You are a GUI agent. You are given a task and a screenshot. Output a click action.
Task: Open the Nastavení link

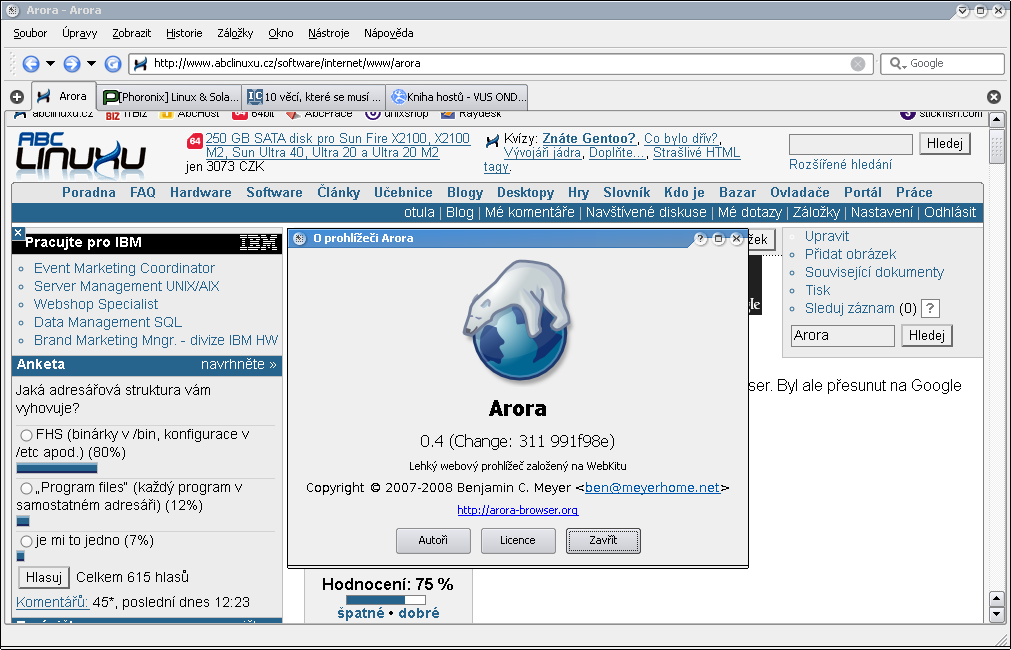[x=881, y=212]
